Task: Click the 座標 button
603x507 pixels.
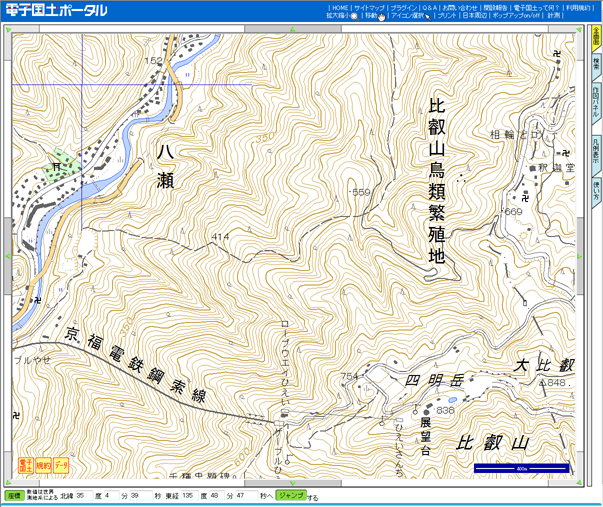Action: [14, 495]
